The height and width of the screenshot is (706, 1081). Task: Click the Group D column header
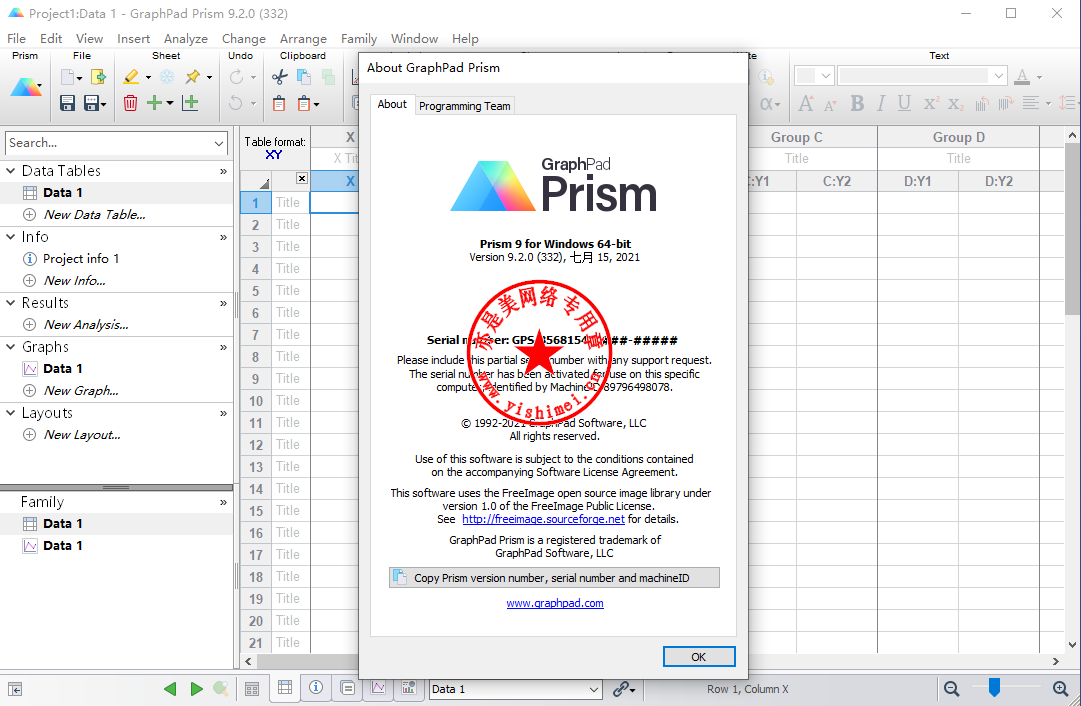(x=958, y=137)
